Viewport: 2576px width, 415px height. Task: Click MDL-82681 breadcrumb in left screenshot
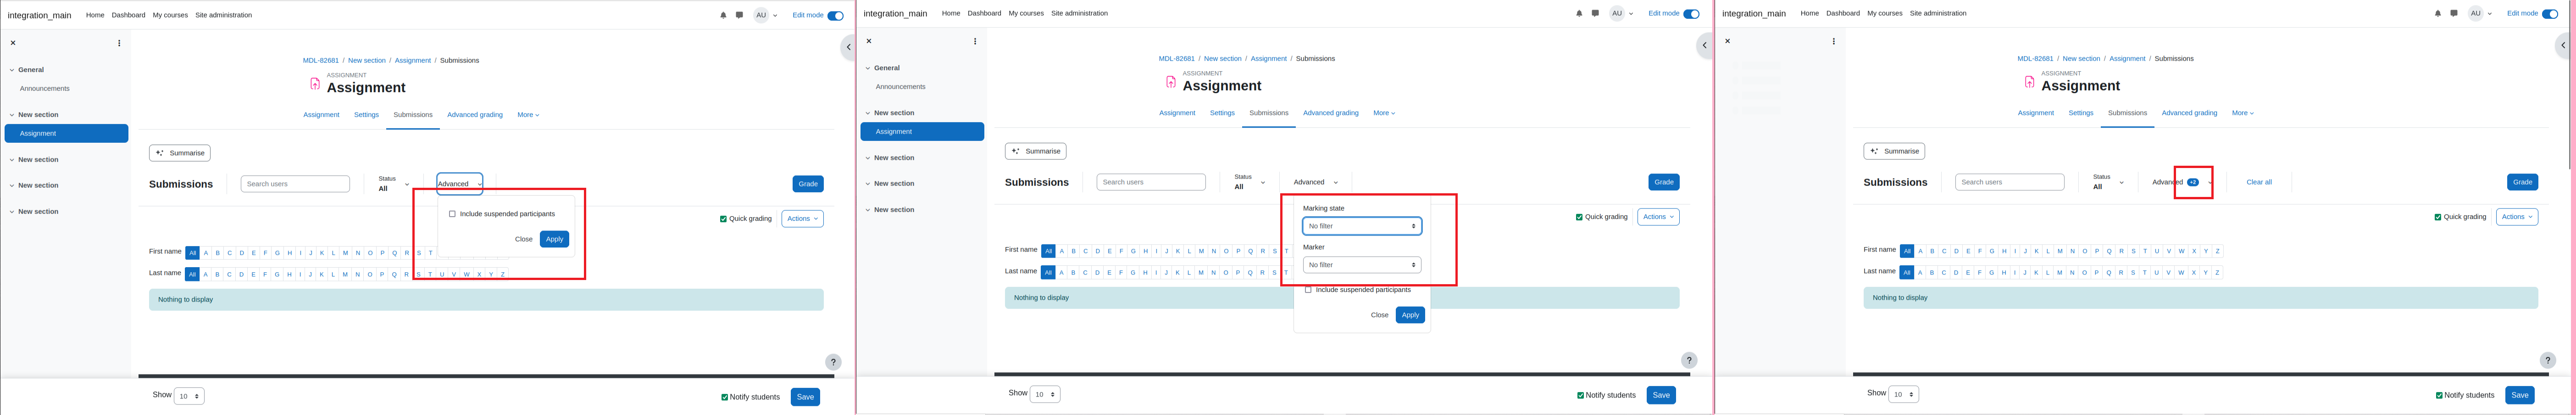click(321, 60)
